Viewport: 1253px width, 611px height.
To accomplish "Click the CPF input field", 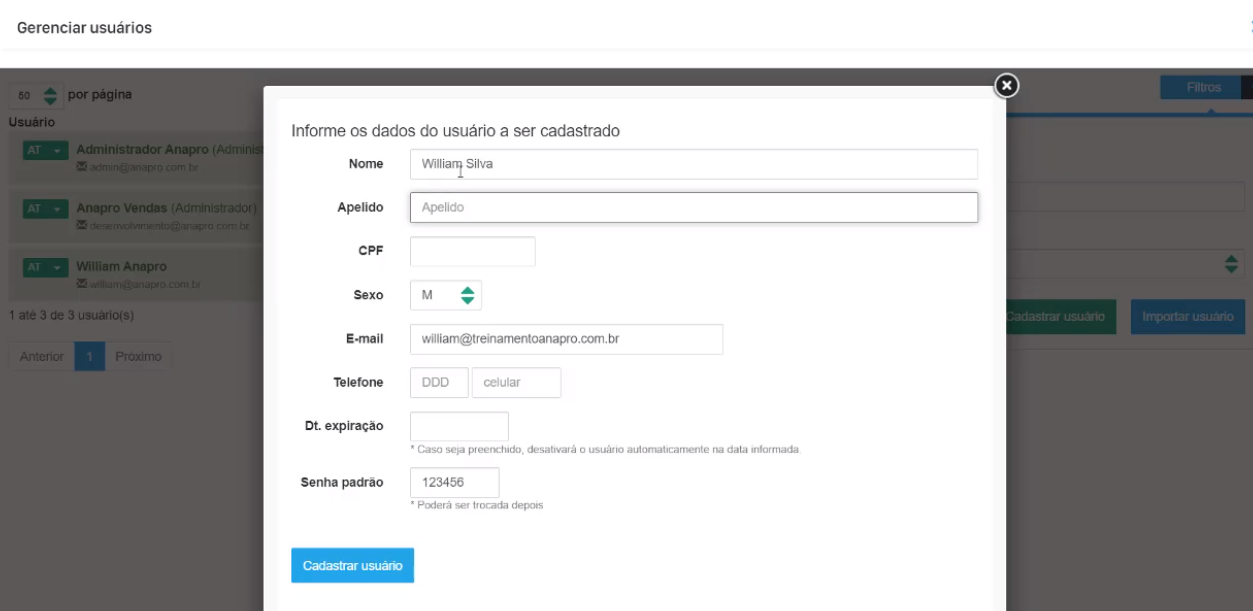I will click(x=472, y=251).
